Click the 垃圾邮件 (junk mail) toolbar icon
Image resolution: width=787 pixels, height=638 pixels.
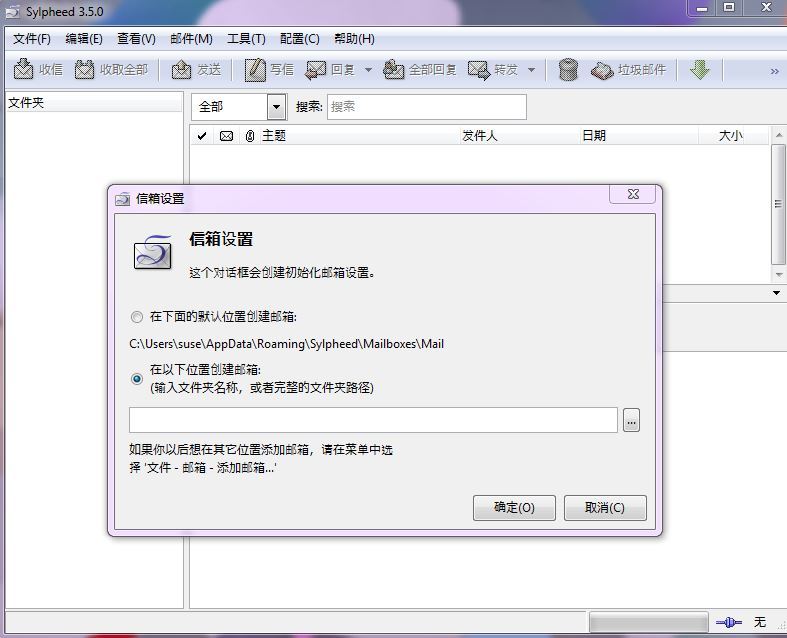click(x=602, y=70)
